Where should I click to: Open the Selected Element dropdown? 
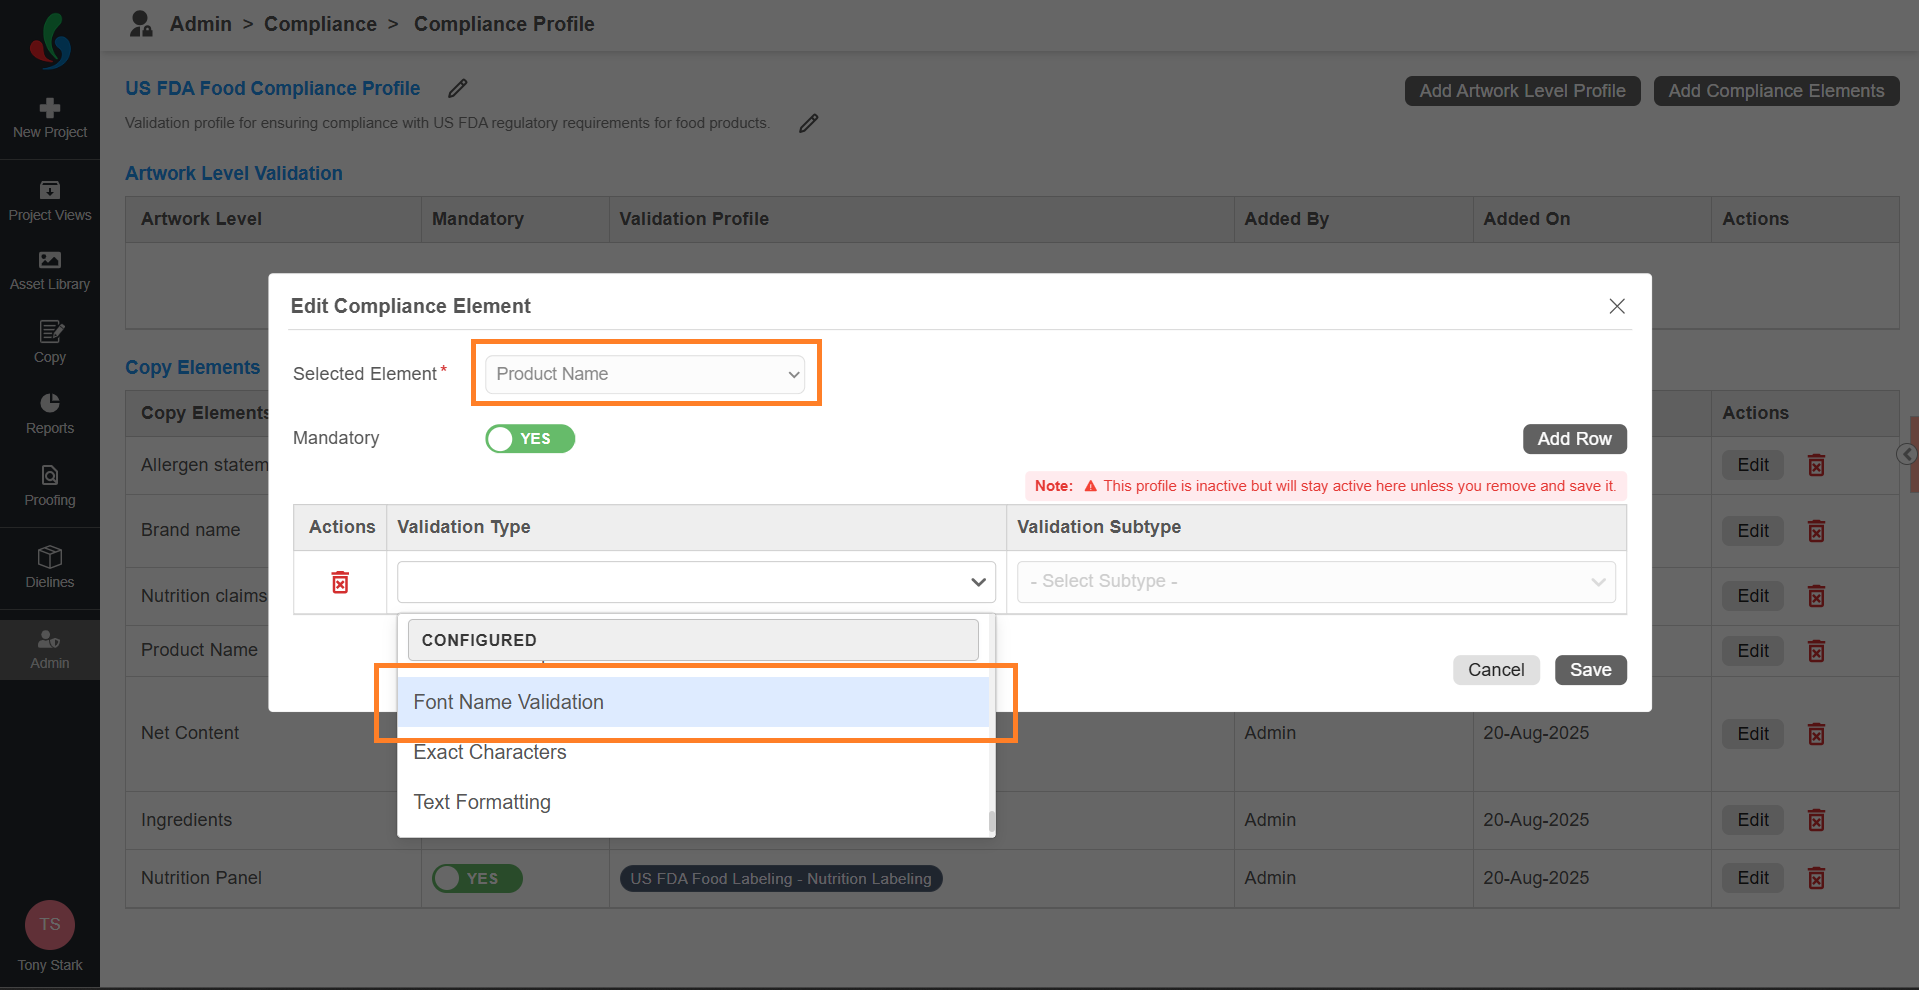point(645,374)
